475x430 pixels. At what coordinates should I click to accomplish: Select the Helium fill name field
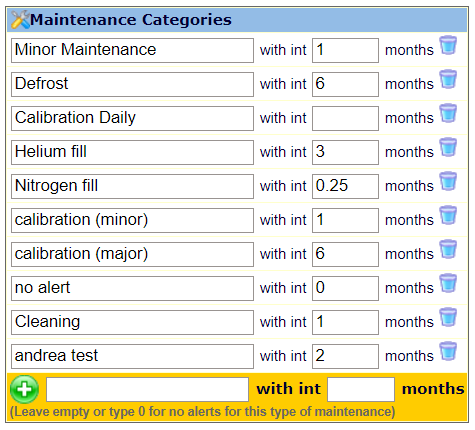coord(132,152)
